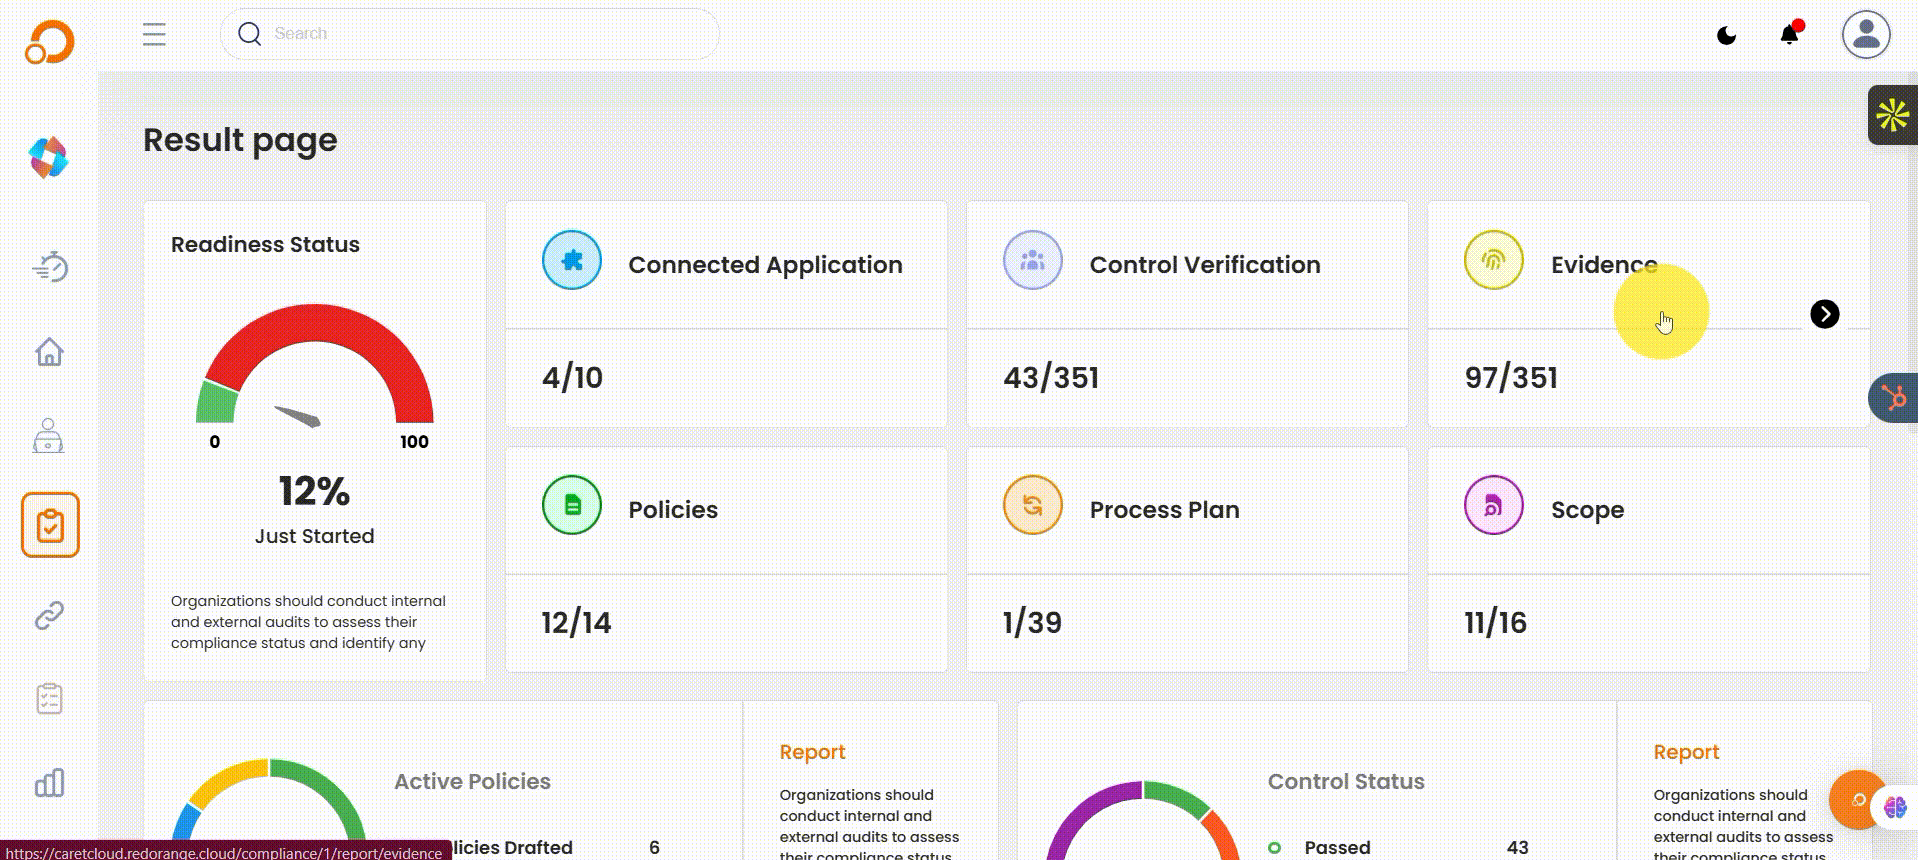Viewport: 1918px width, 860px height.
Task: Select the compliance clipboard icon in sidebar
Action: coord(50,525)
